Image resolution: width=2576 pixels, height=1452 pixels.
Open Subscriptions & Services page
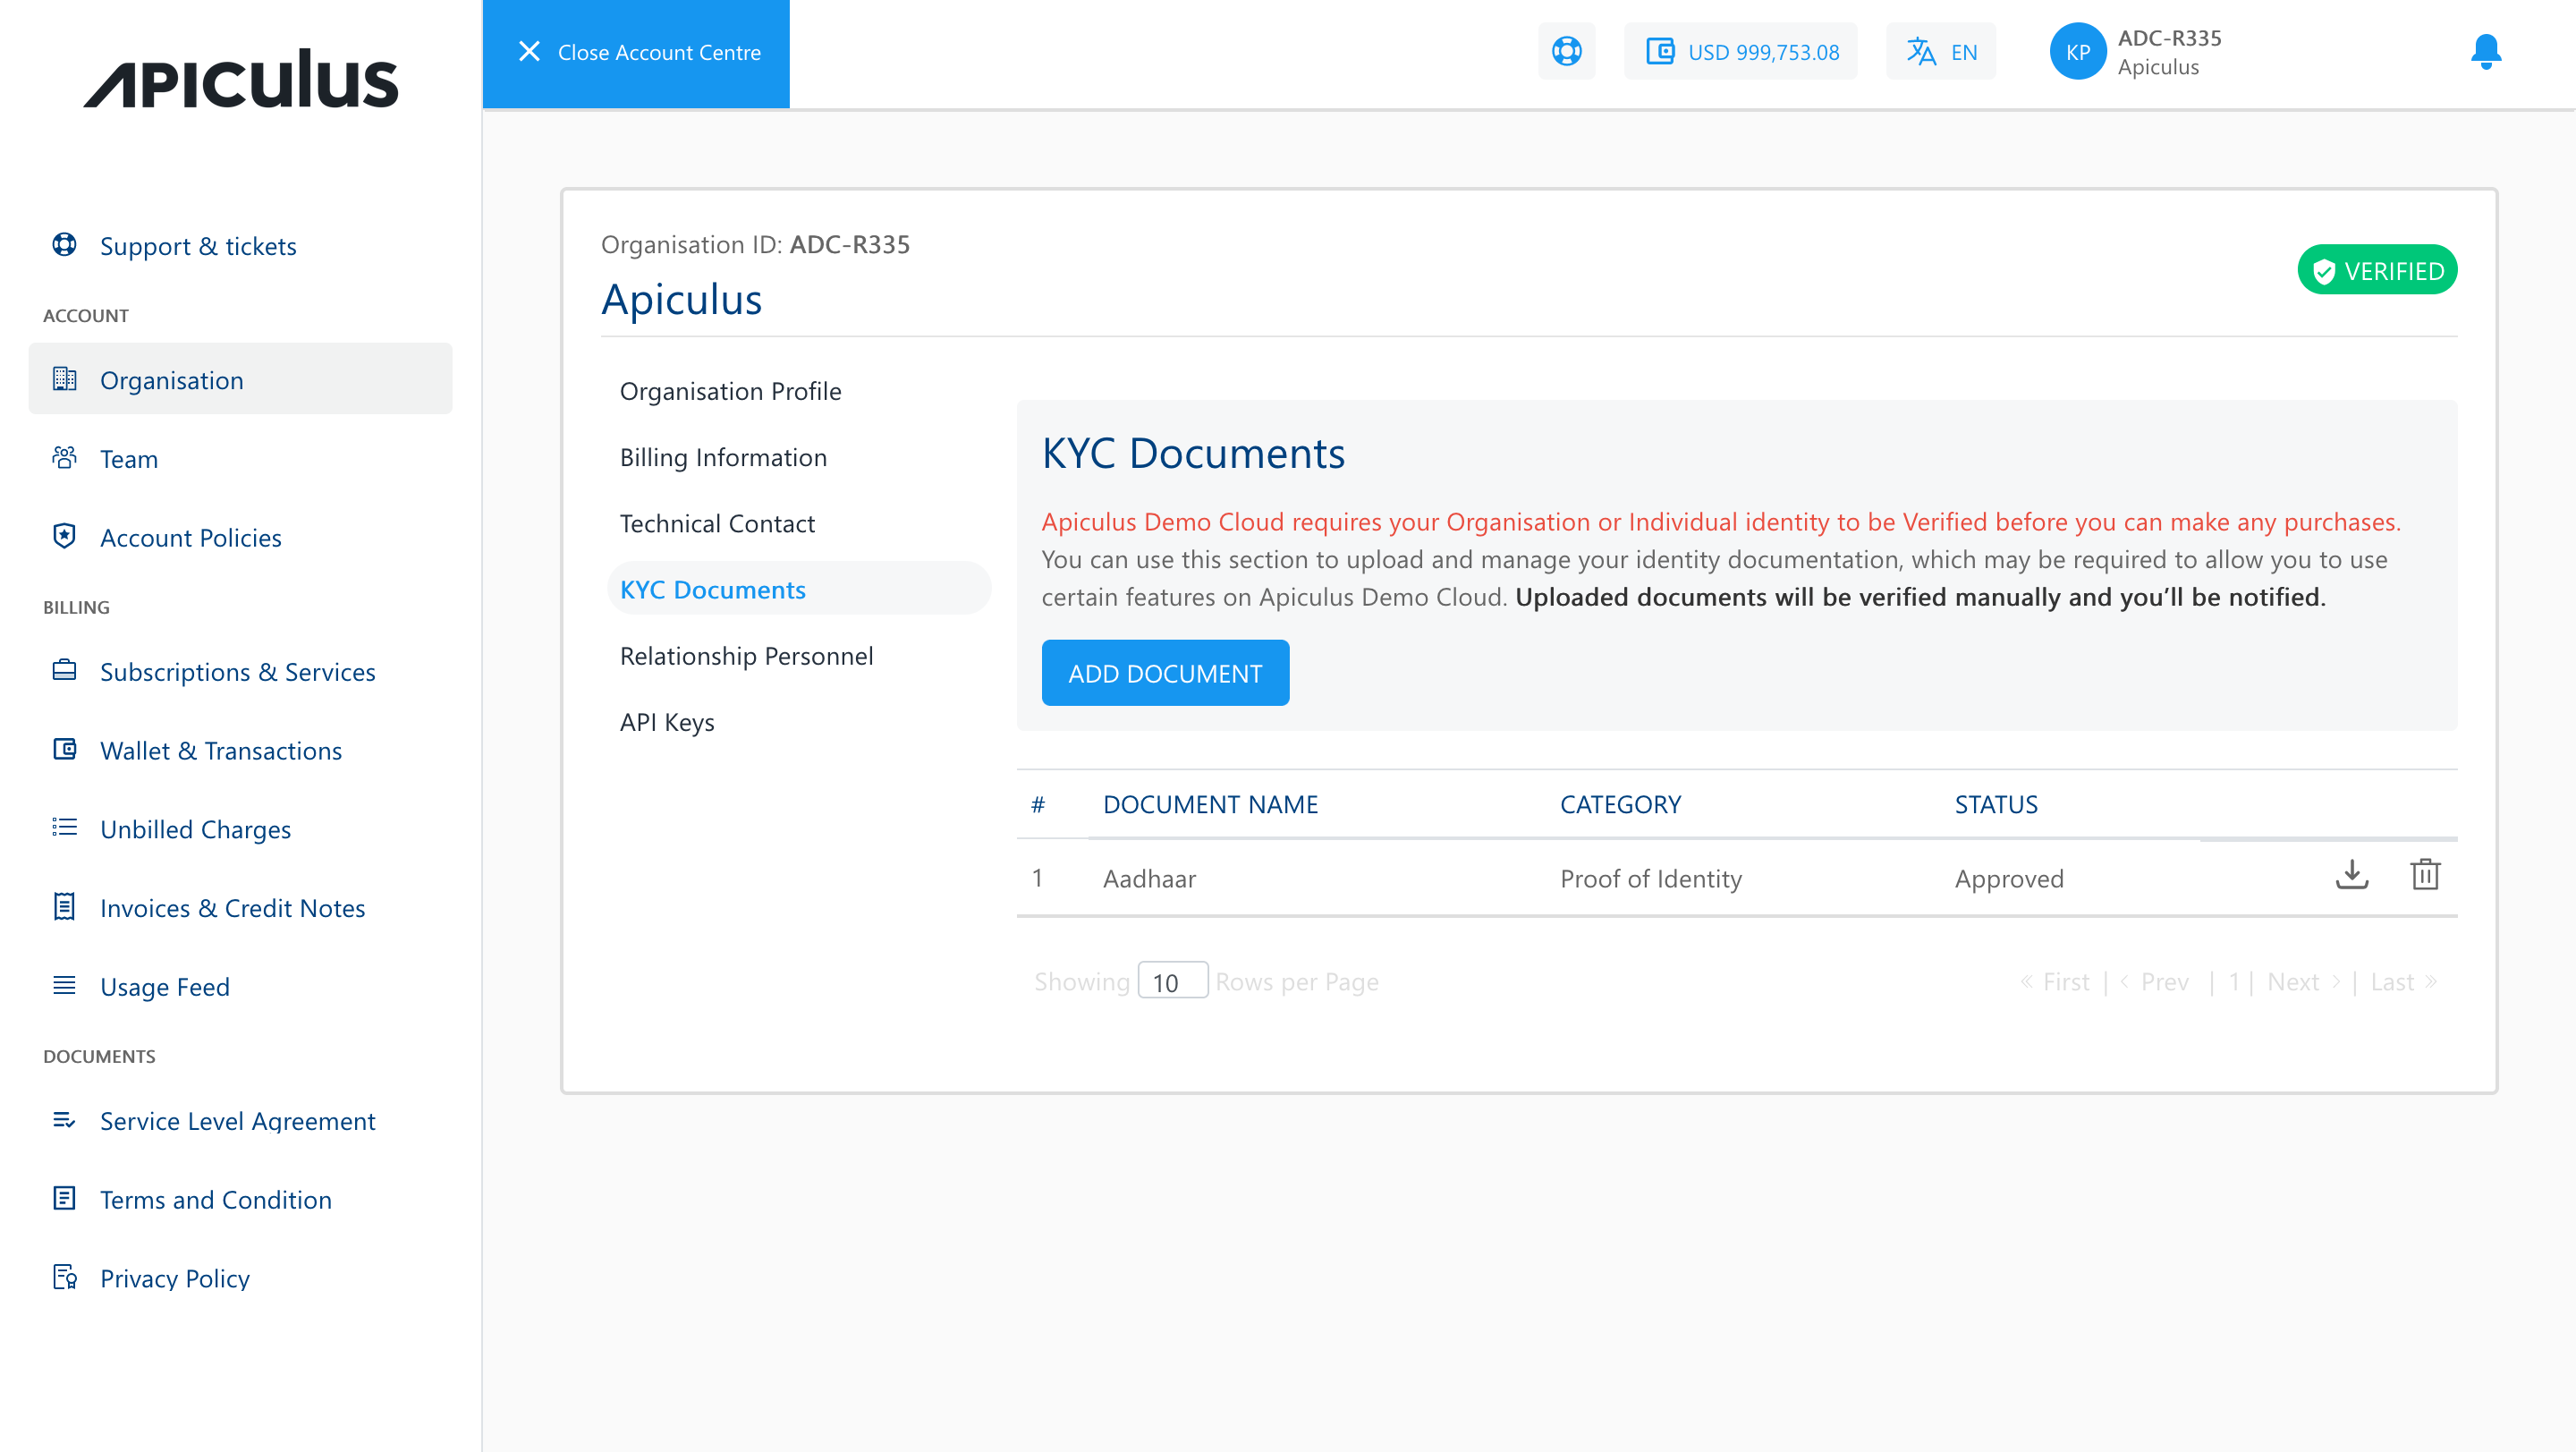[x=238, y=671]
